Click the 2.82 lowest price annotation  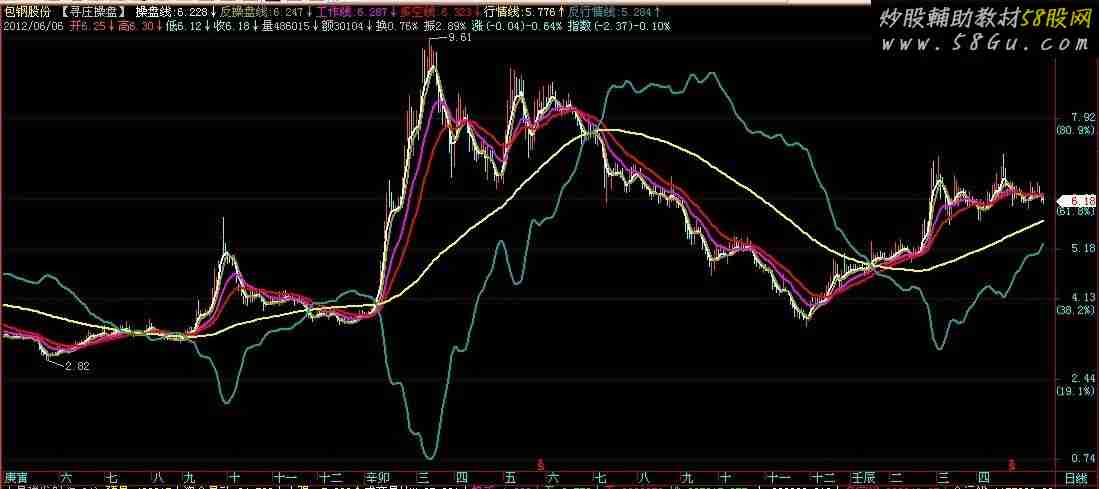[x=77, y=366]
